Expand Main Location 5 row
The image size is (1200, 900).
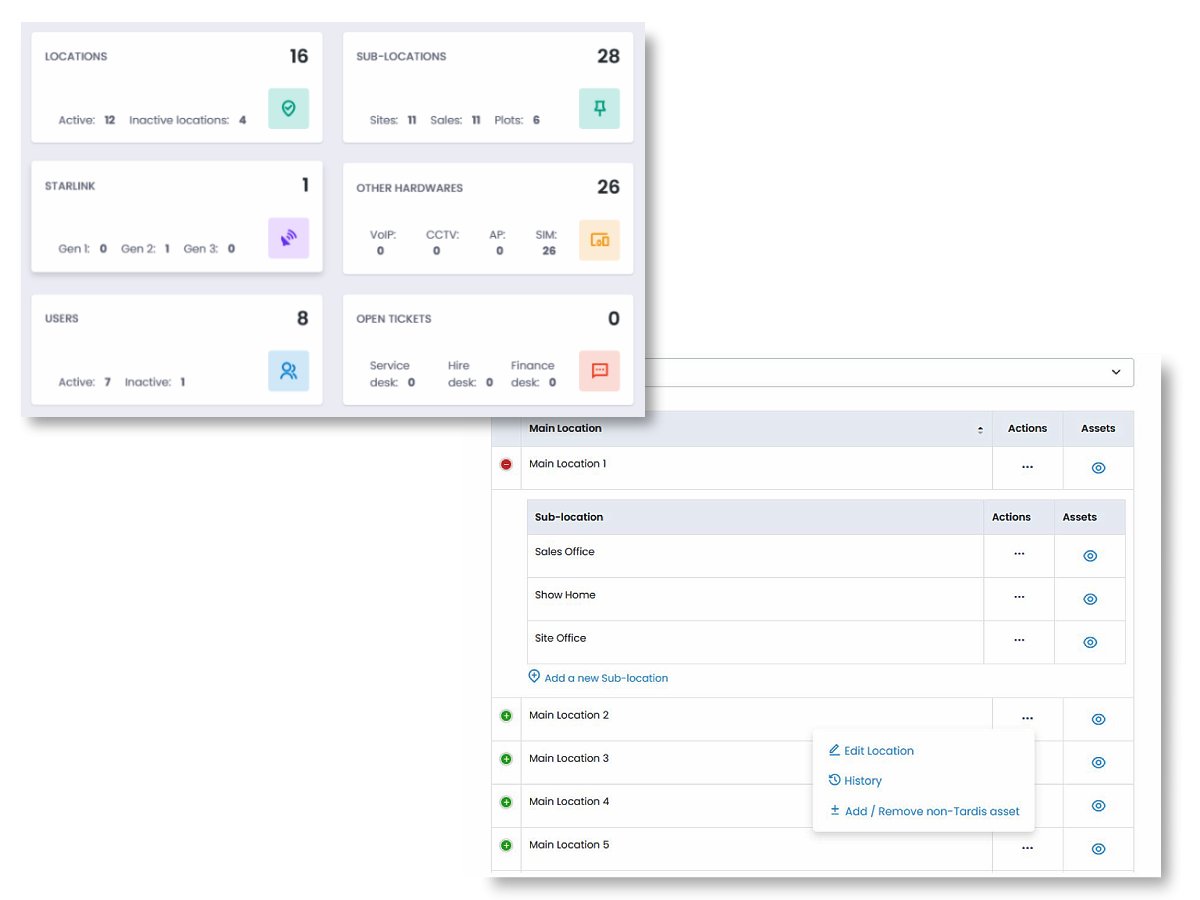(506, 846)
